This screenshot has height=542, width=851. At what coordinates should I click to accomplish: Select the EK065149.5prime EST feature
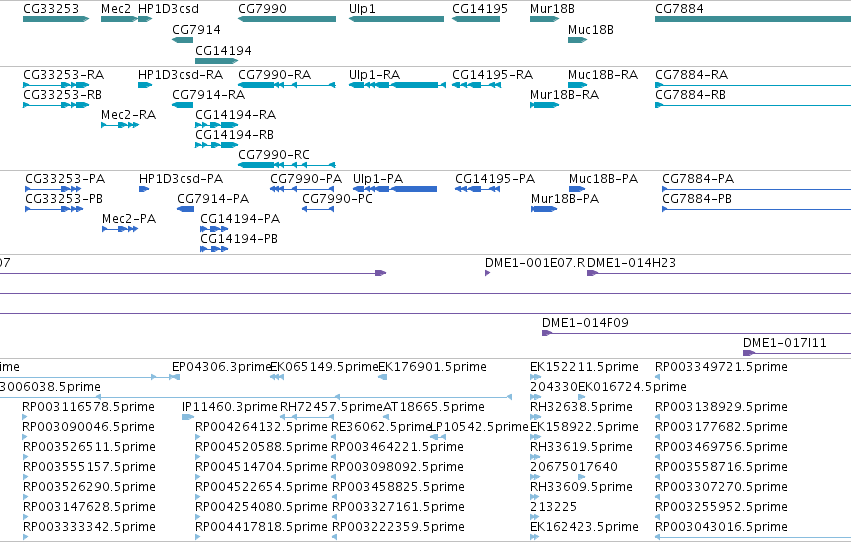[x=277, y=377]
